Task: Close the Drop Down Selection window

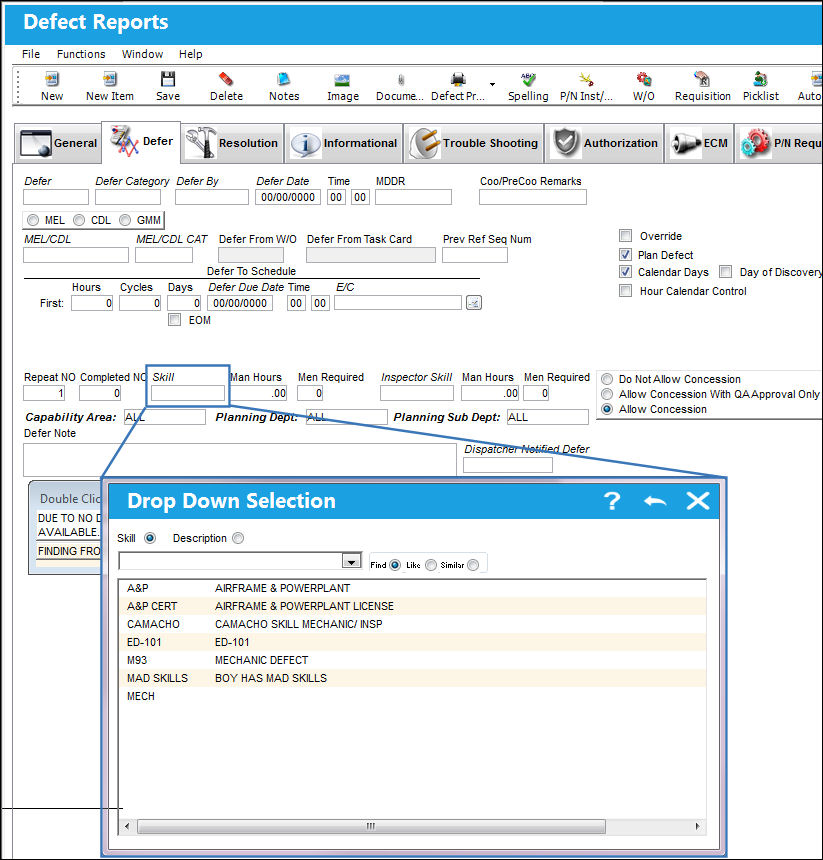Action: click(x=697, y=501)
